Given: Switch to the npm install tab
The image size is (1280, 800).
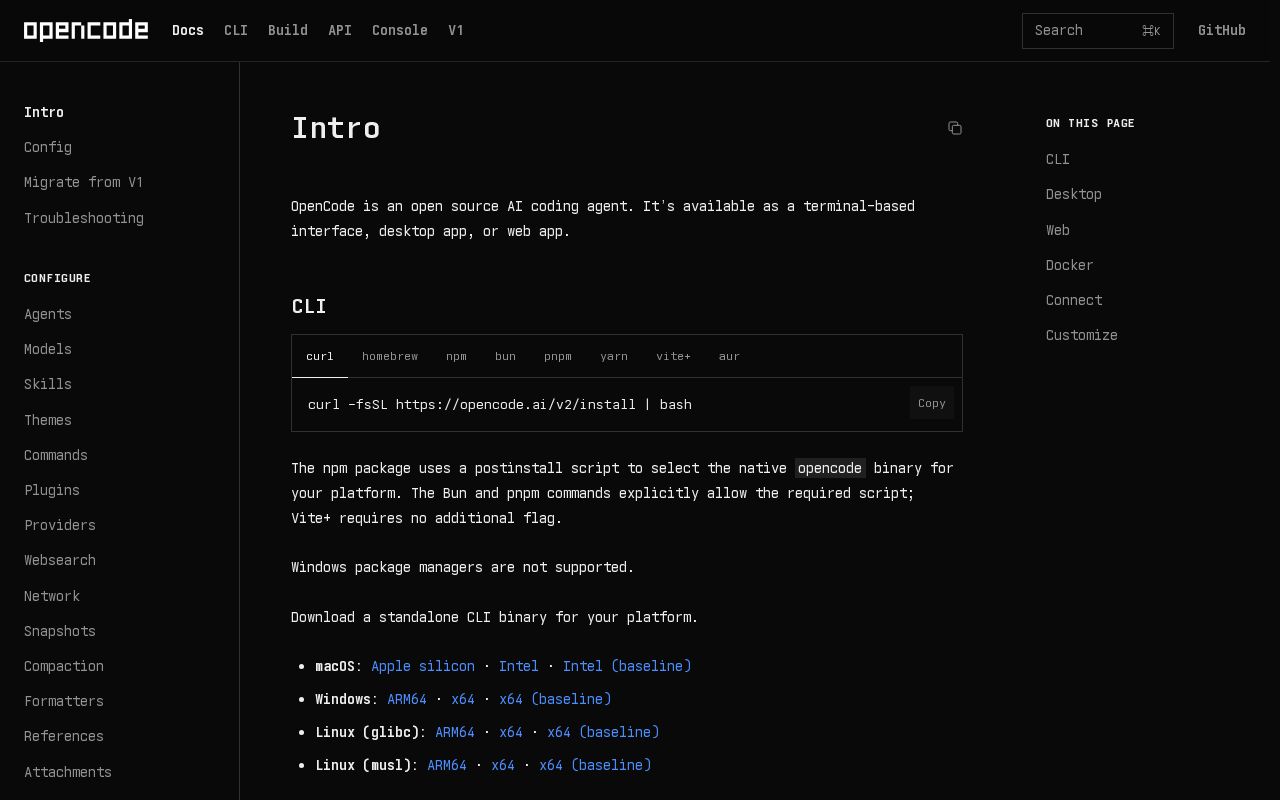Looking at the screenshot, I should (456, 356).
